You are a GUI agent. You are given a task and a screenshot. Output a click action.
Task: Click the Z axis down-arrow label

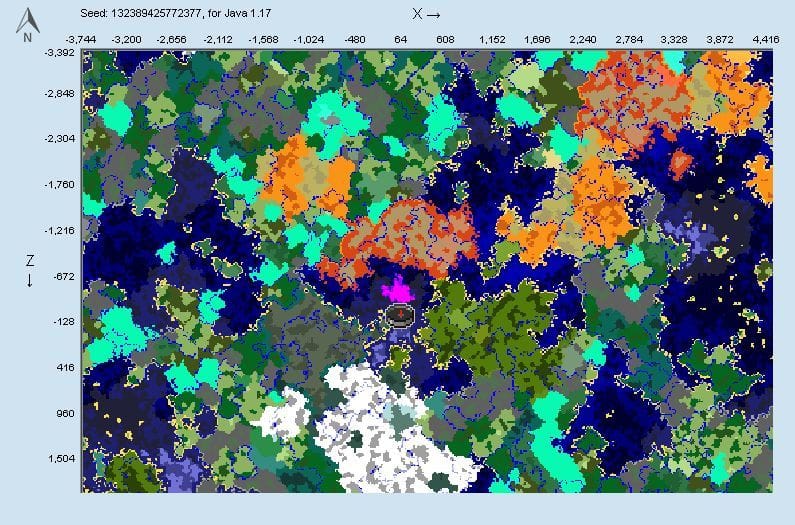30,270
